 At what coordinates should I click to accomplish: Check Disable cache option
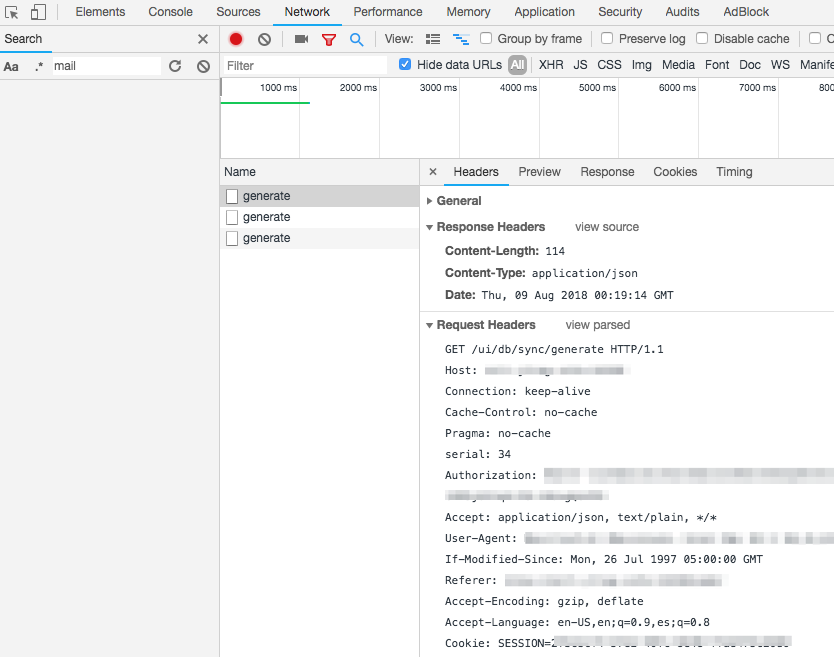(x=702, y=38)
